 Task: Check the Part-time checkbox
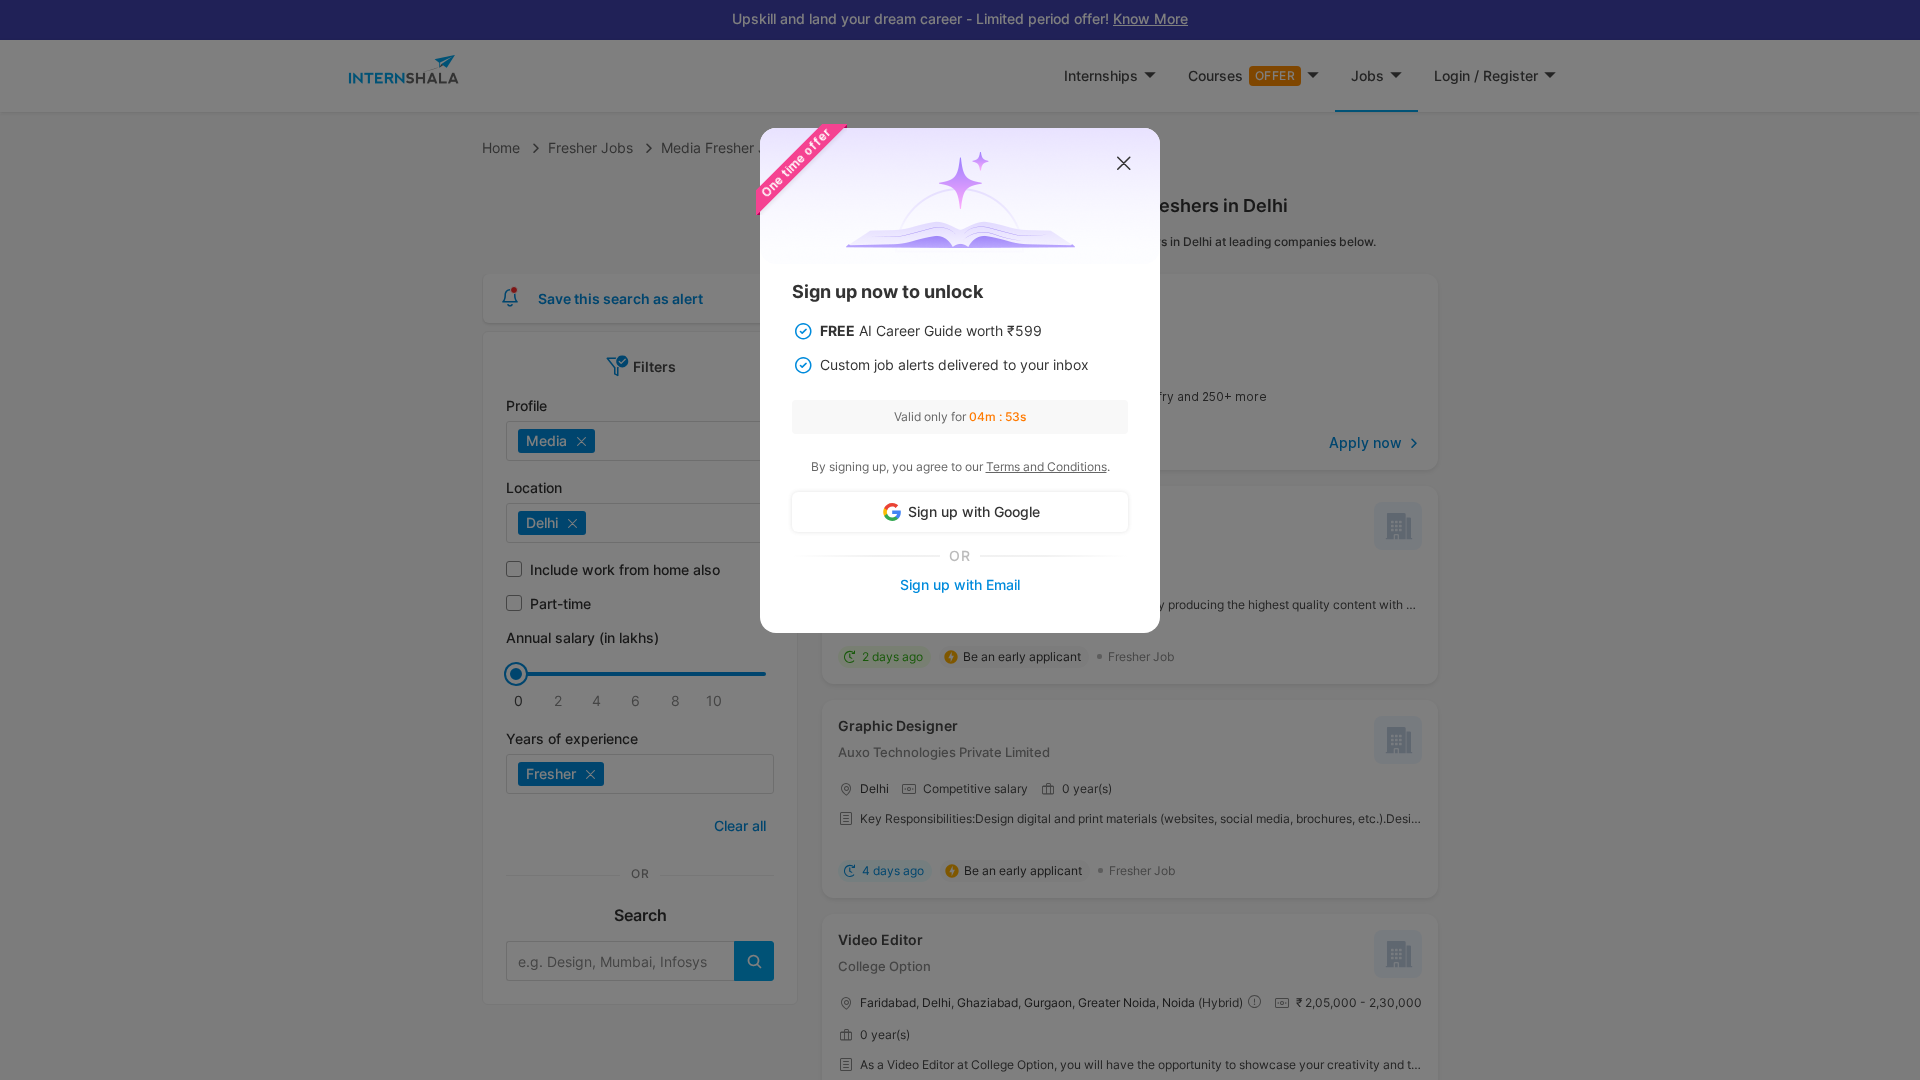[x=514, y=603]
